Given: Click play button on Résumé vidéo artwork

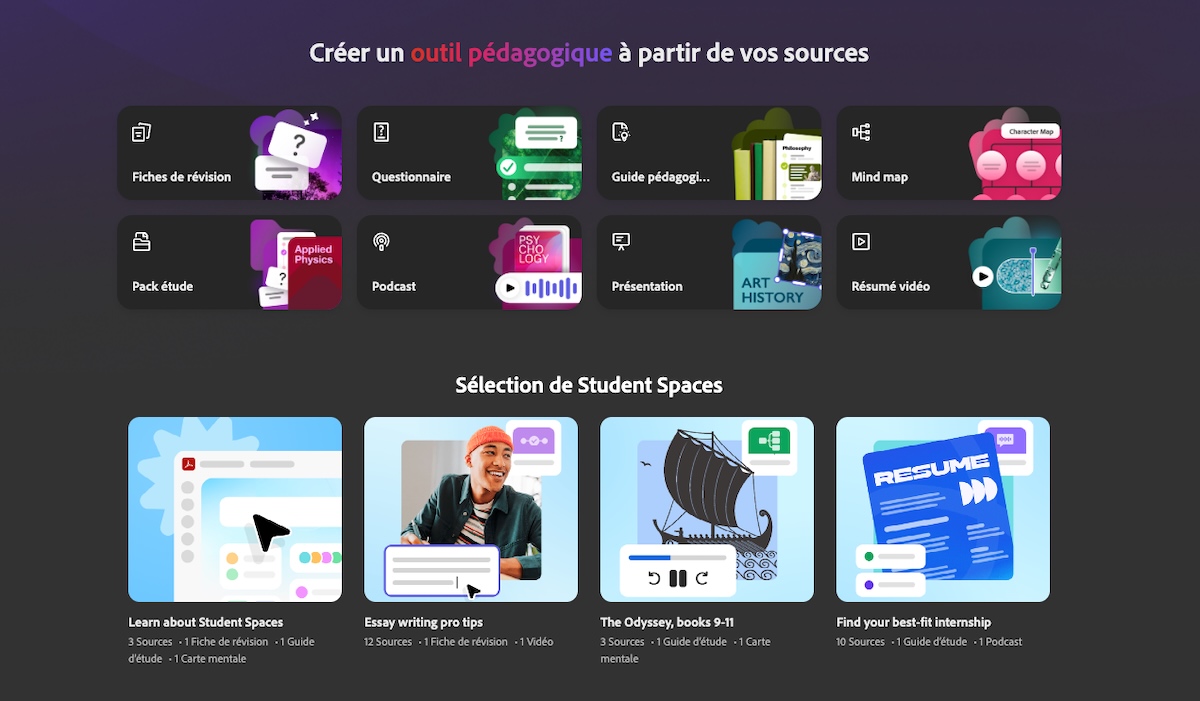Looking at the screenshot, I should (x=983, y=276).
